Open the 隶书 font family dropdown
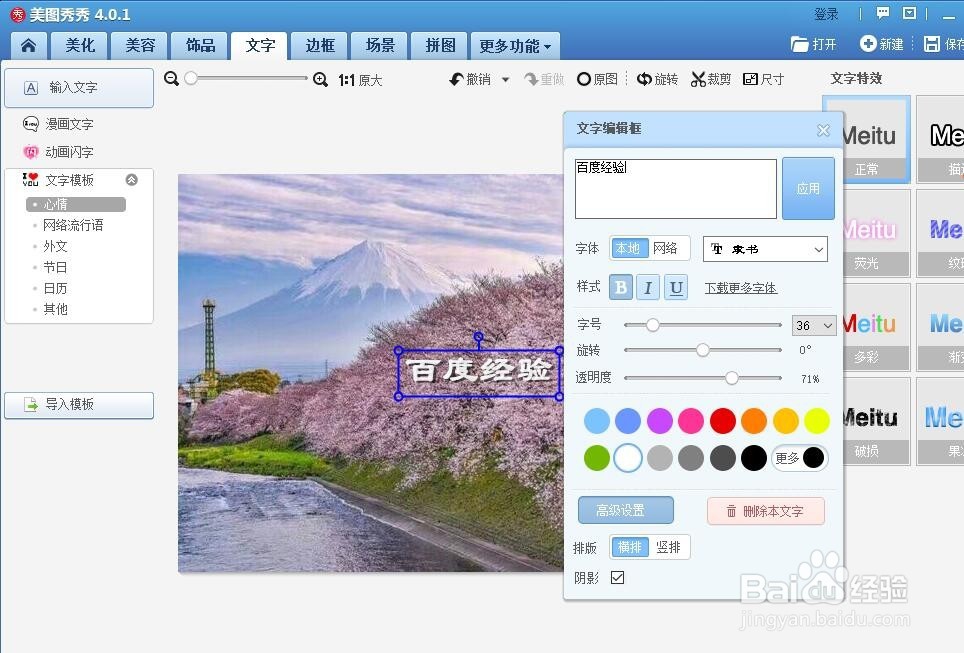This screenshot has height=653, width=964. (x=765, y=249)
